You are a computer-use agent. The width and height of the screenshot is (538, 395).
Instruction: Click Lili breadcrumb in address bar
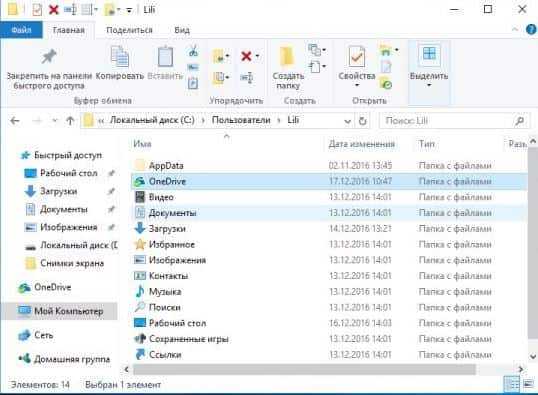coord(293,120)
